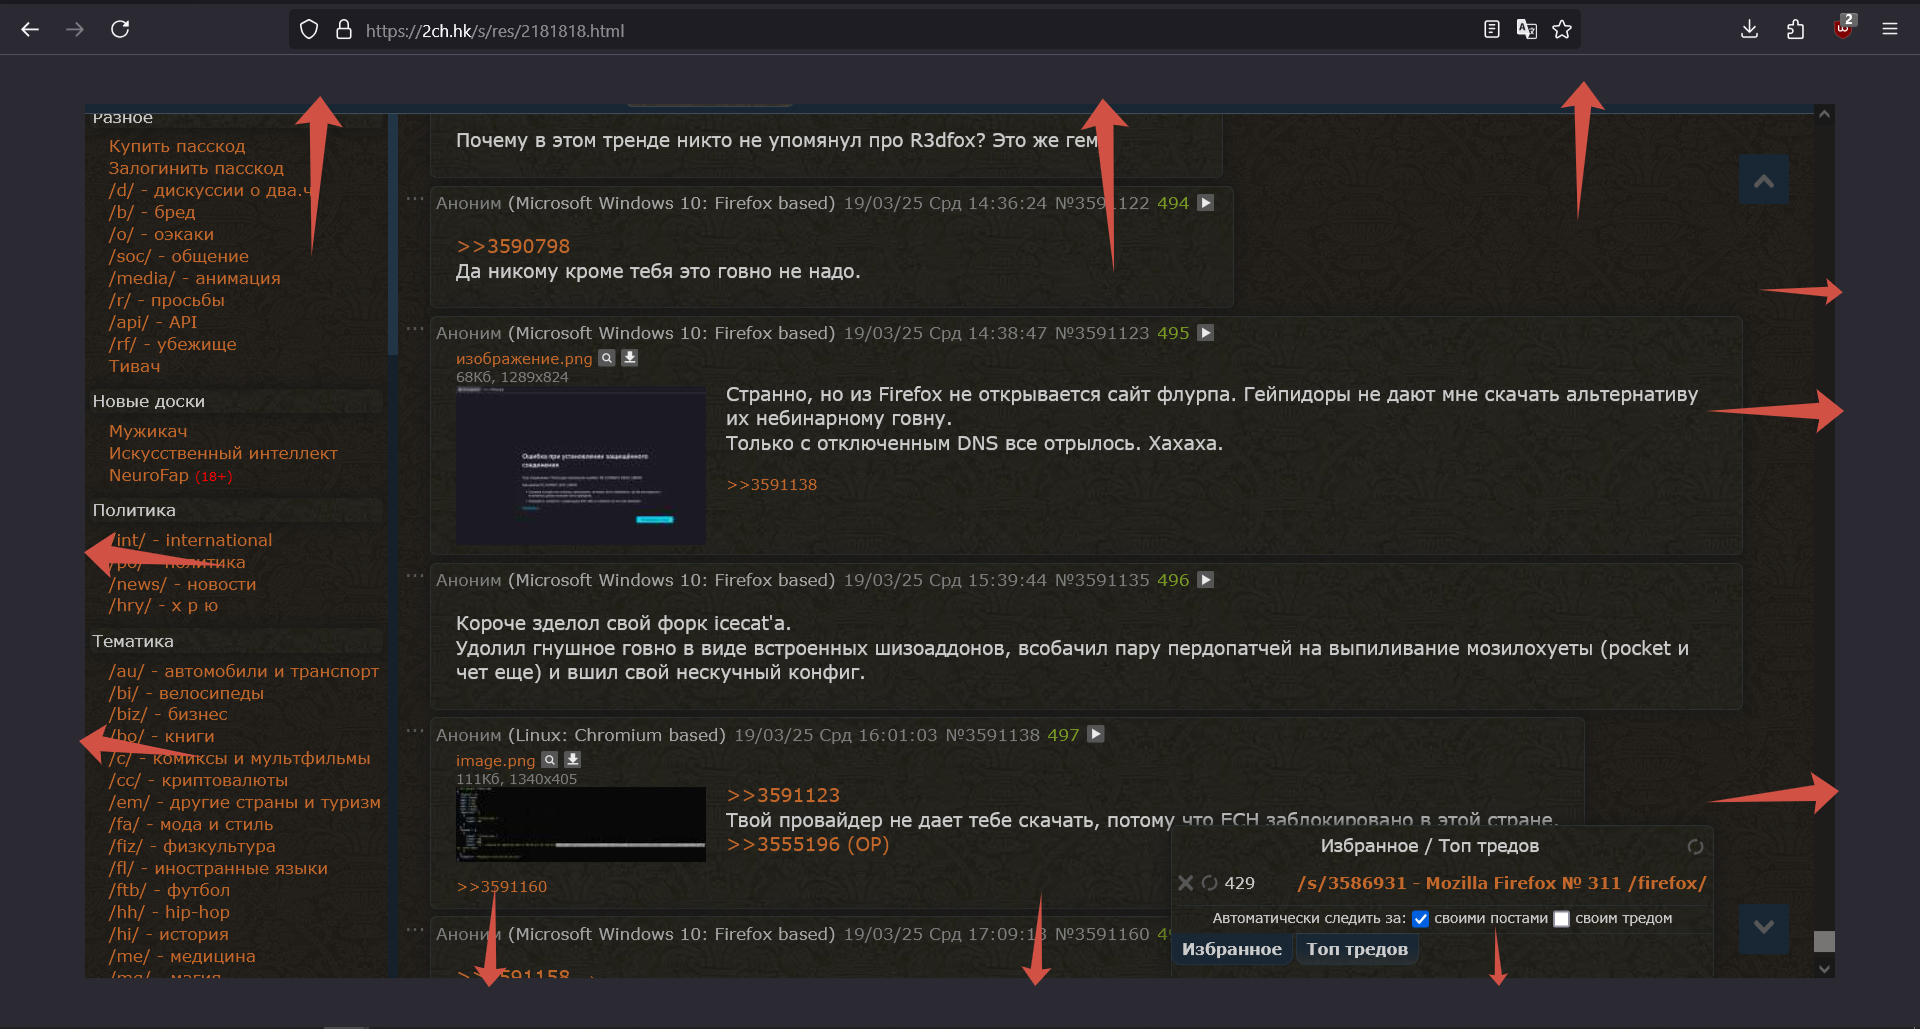Toggle reader view in address bar
Screen dimensions: 1920x1029
click(1492, 30)
